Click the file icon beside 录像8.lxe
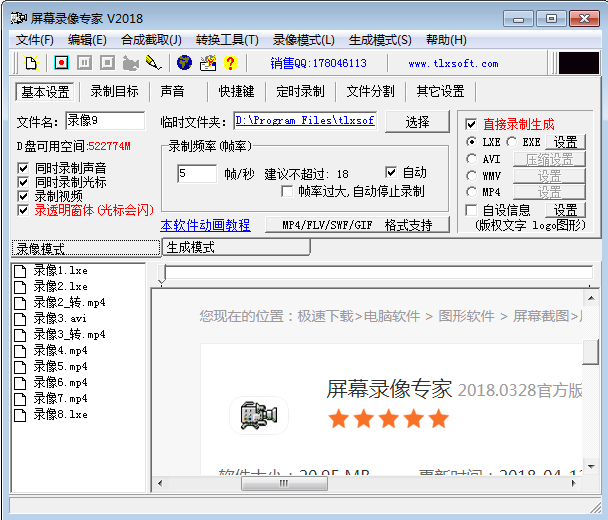608x520 pixels. (x=20, y=415)
